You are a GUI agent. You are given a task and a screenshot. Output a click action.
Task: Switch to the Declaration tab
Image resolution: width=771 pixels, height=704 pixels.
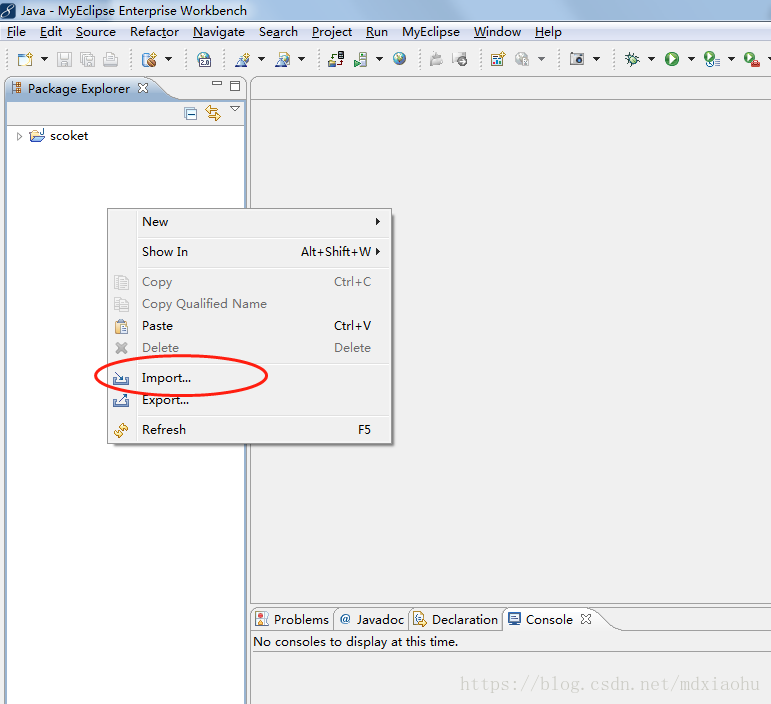455,619
